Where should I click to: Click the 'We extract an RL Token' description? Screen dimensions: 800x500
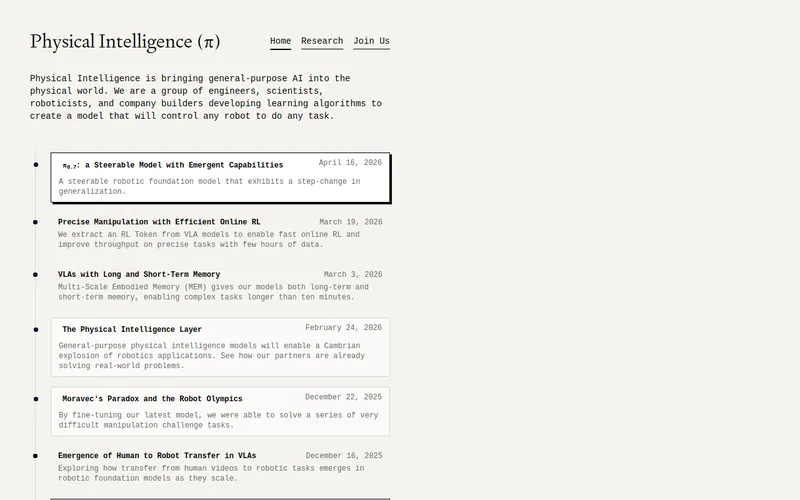click(x=209, y=239)
